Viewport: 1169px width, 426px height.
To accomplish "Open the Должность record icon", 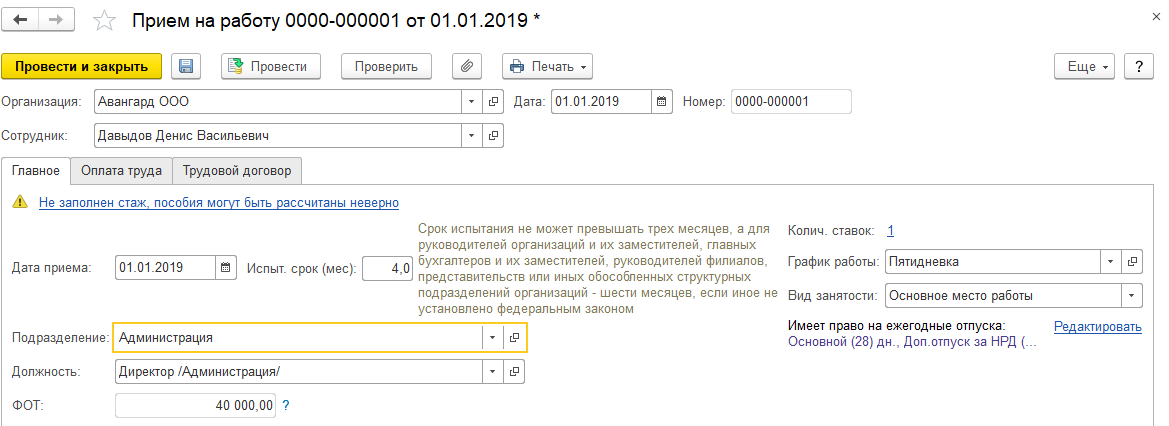I will pyautogui.click(x=514, y=371).
